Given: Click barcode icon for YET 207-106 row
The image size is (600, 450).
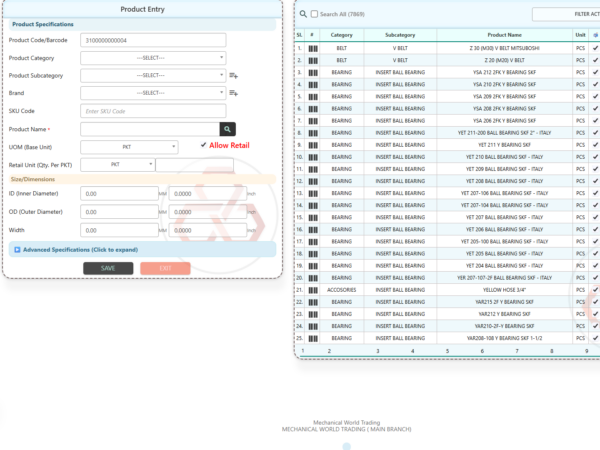Looking at the screenshot, I should coord(313,194).
